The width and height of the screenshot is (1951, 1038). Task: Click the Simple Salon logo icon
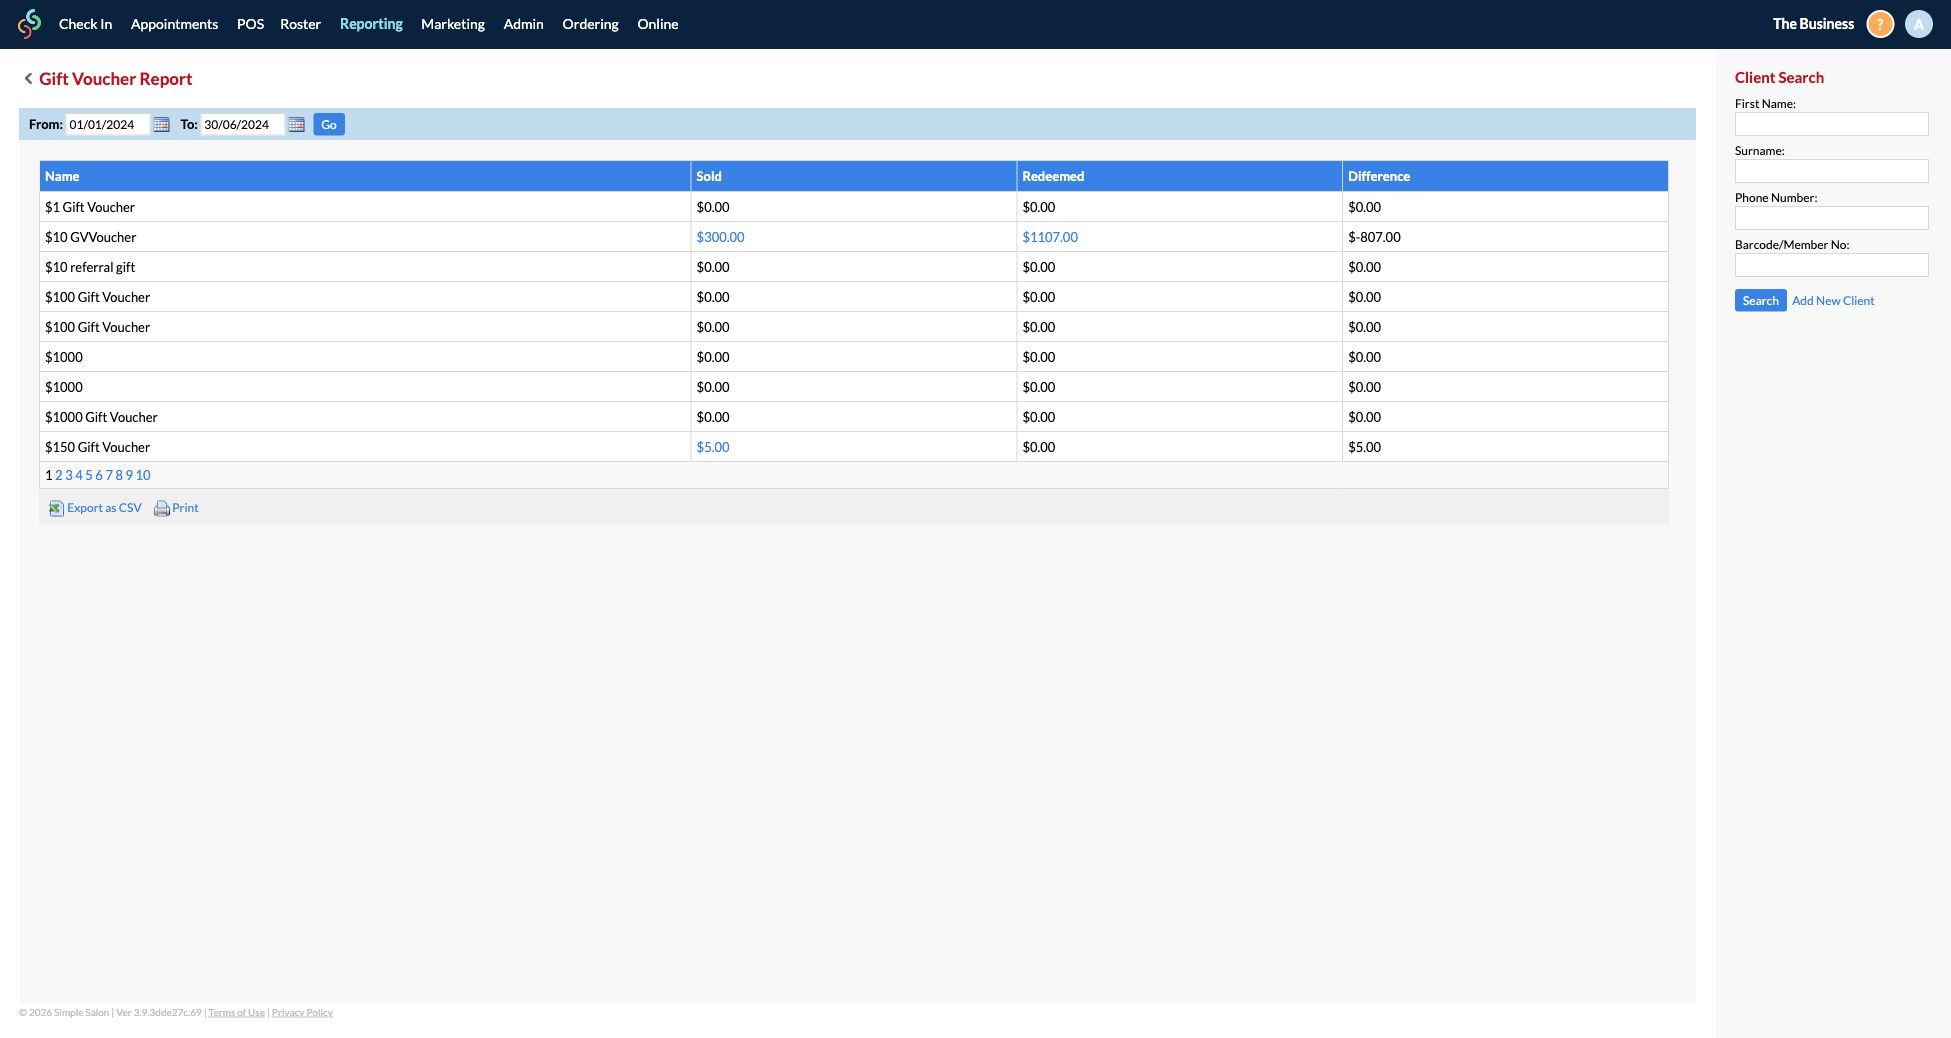click(30, 23)
